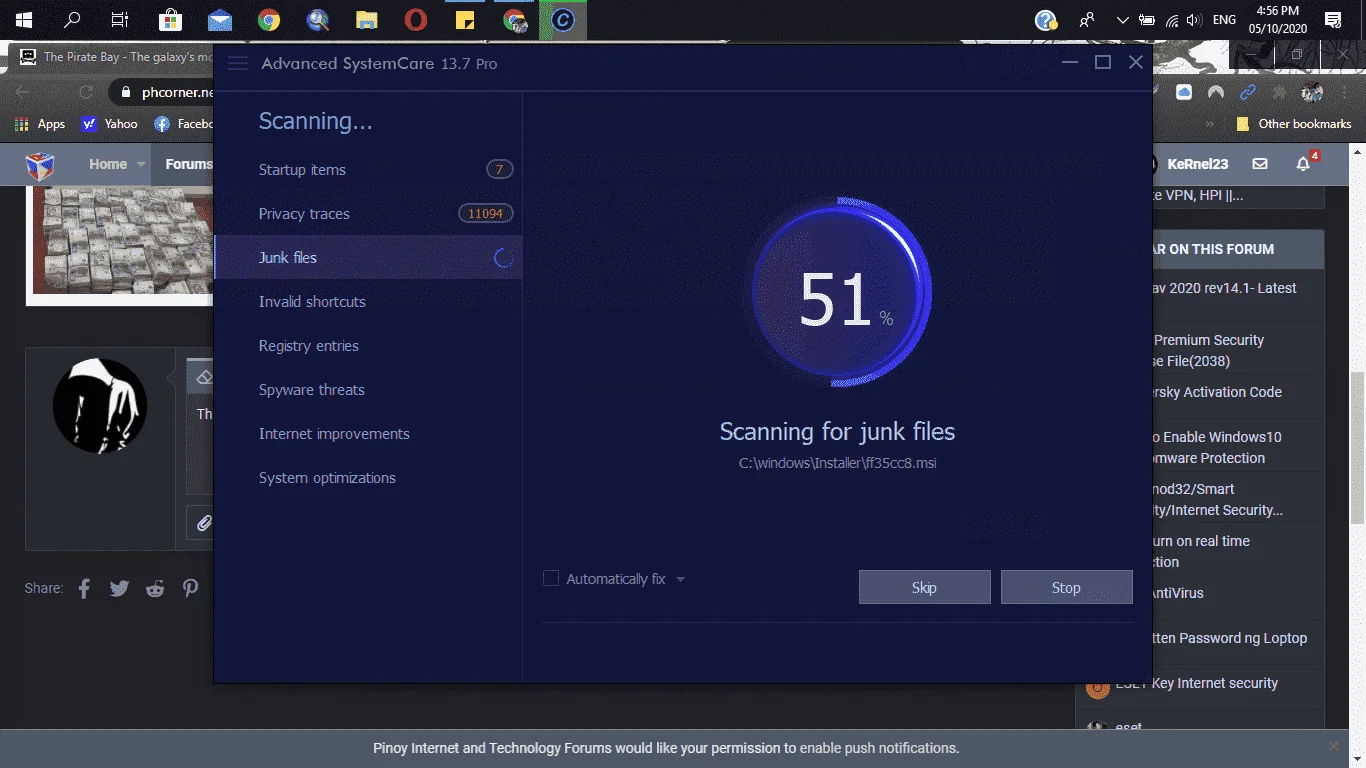
Task: Open the Chrome profile avatar
Action: pyautogui.click(x=1313, y=92)
